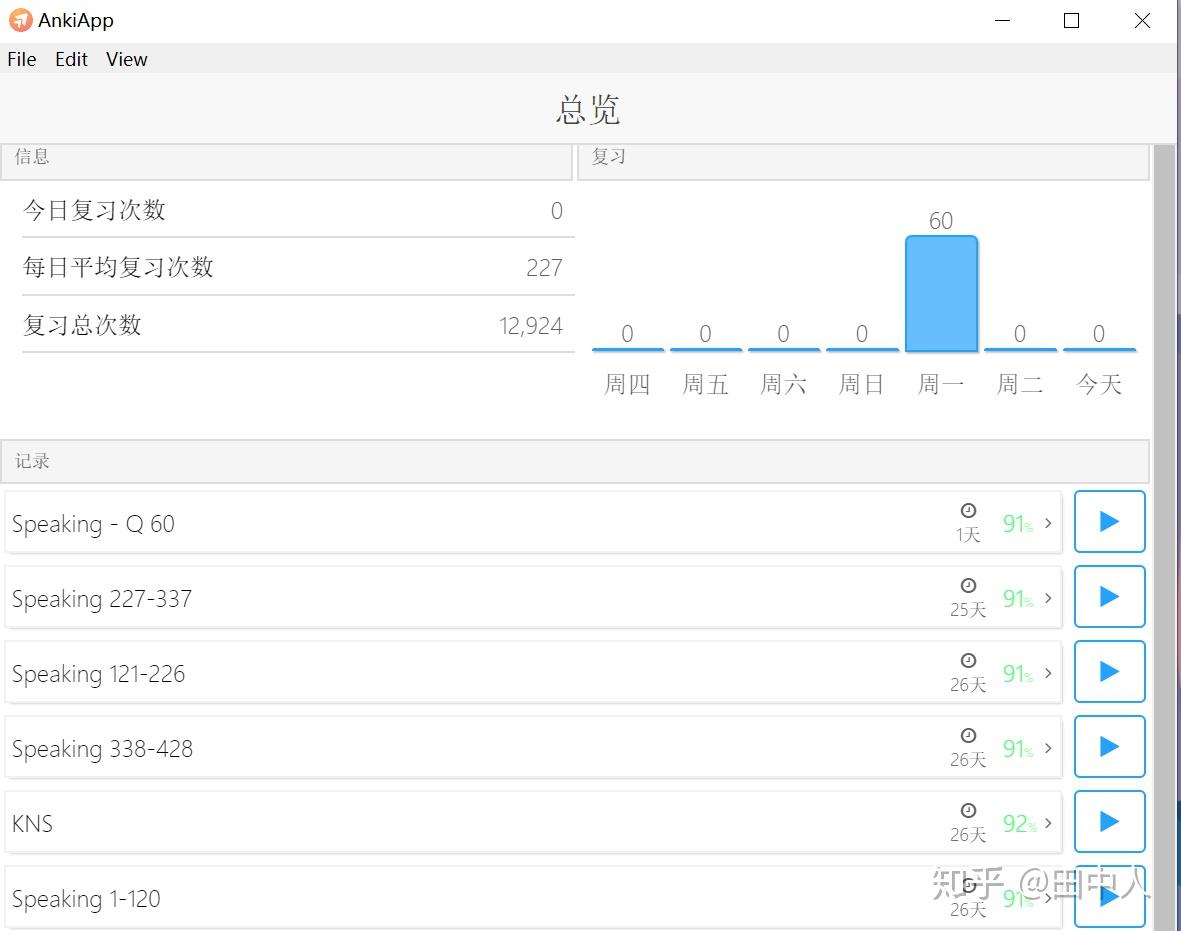Click the vertical scrollbar on the right
This screenshot has height=931, width=1181.
click(1164, 527)
